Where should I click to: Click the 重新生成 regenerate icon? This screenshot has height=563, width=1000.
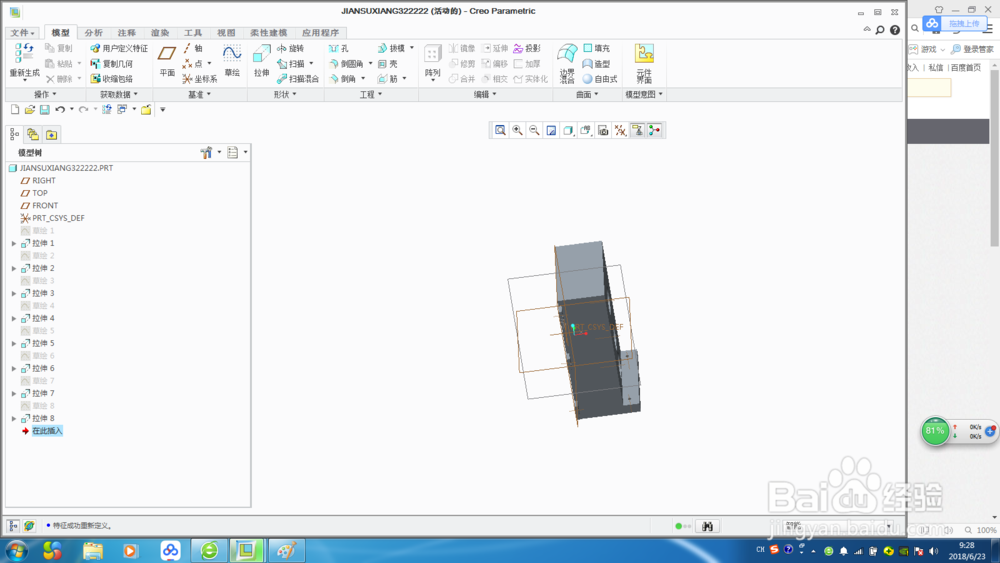coord(24,54)
